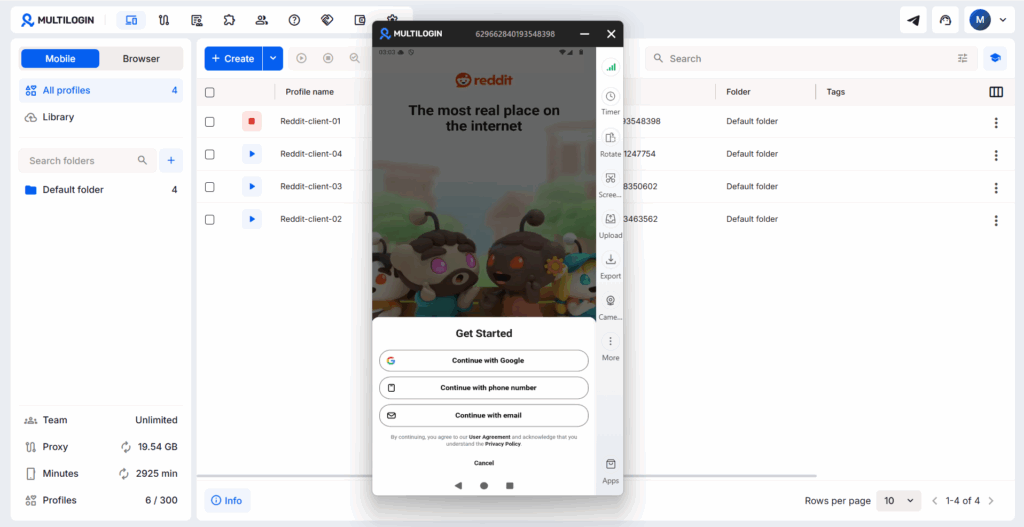Open Camera in the phone side panel
The image size is (1024, 527).
610,307
